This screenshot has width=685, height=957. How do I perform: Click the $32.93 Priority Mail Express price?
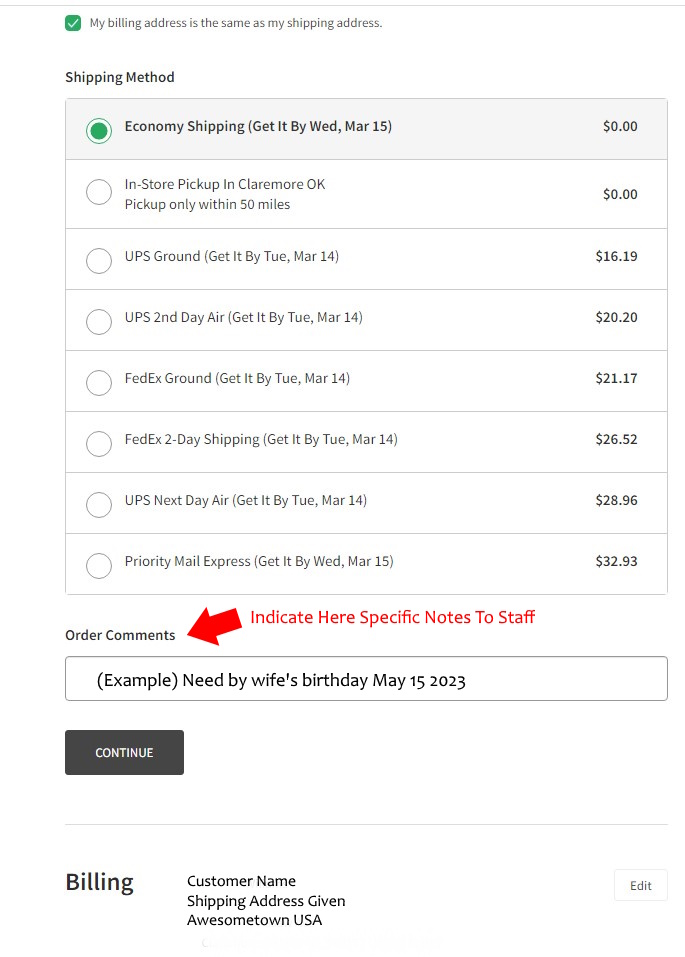pyautogui.click(x=616, y=561)
